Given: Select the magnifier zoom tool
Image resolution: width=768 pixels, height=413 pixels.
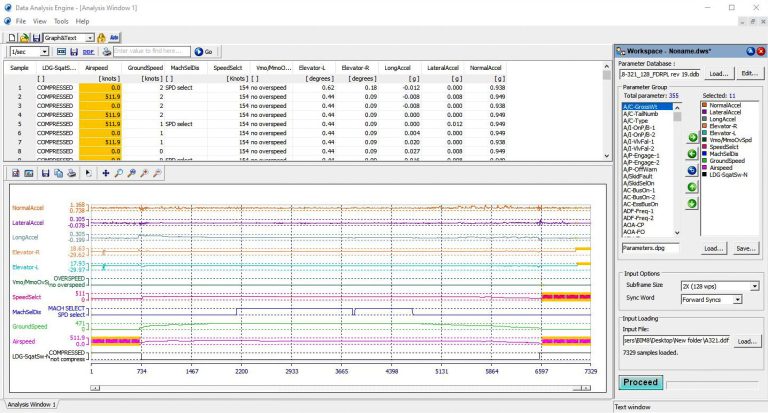Looking at the screenshot, I should [119, 173].
